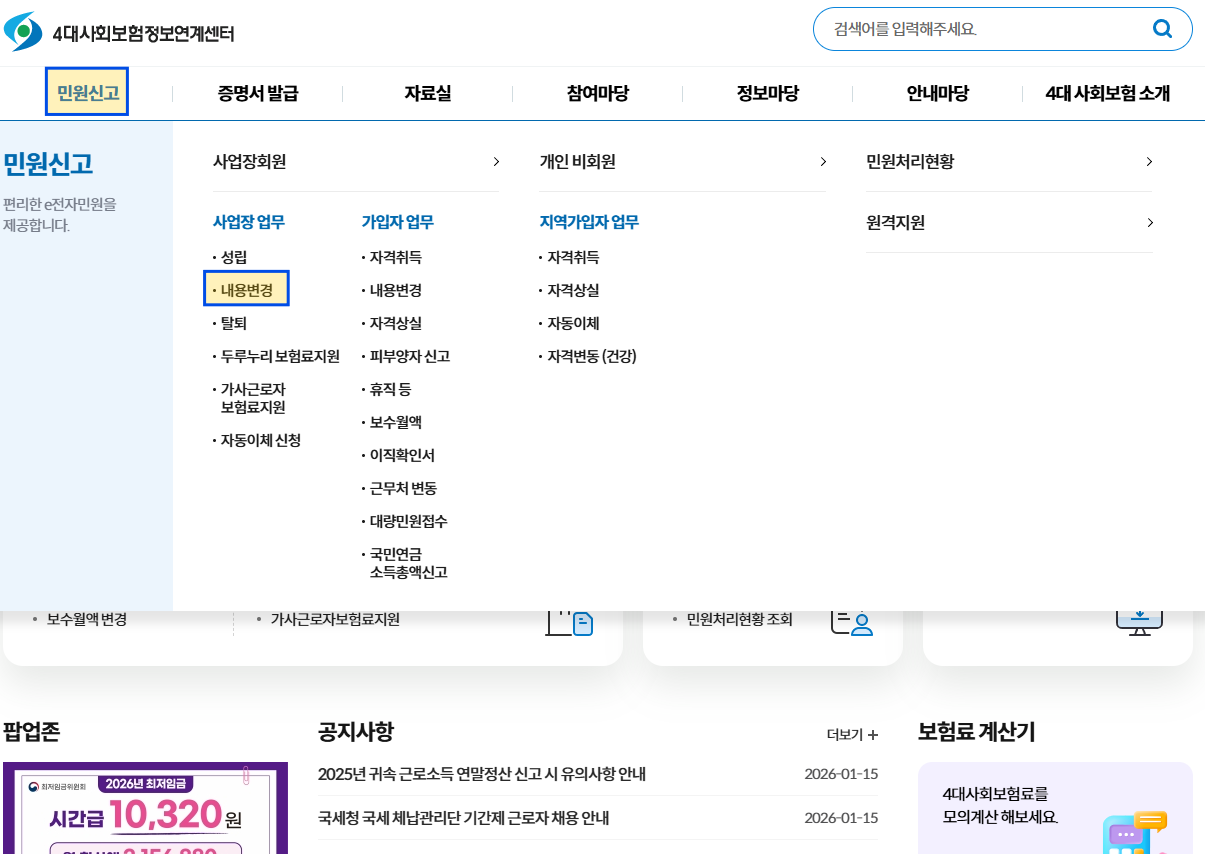Viewport: 1205px width, 854px height.
Task: Click the computer download icon on right card
Action: pyautogui.click(x=1139, y=620)
